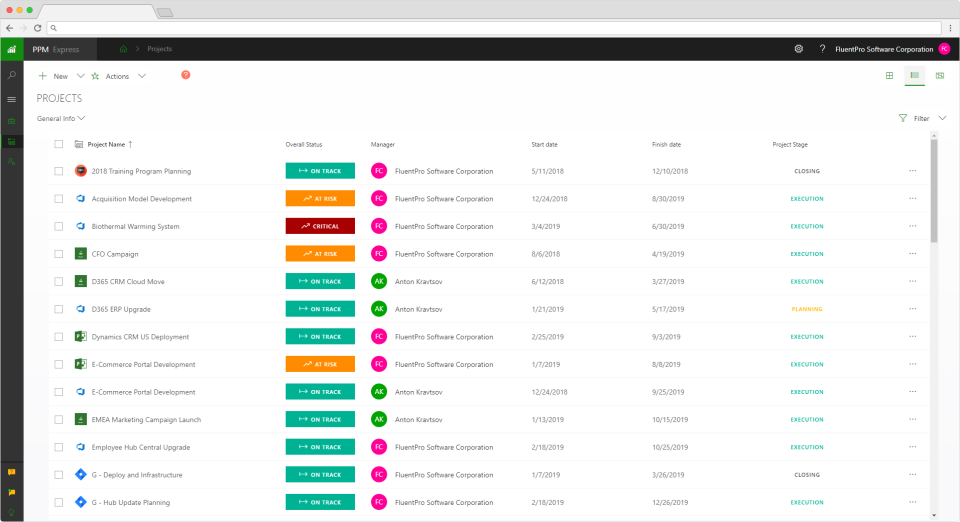
Task: Click the G - Deploy and Infrastructure Jira icon
Action: 80,474
